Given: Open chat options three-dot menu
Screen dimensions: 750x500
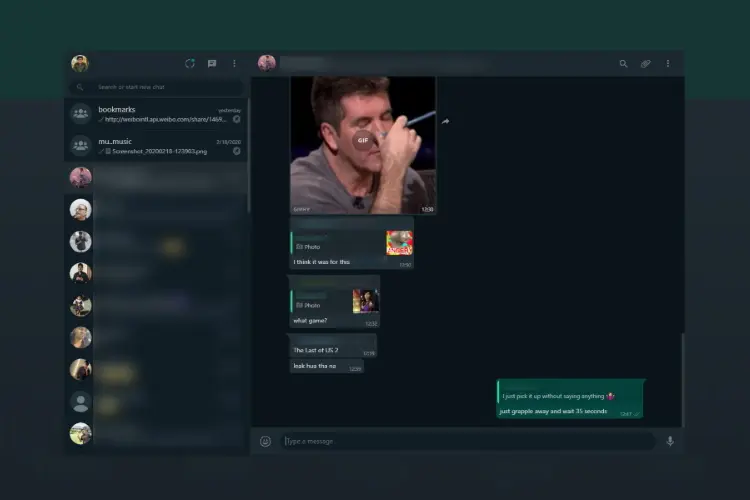Looking at the screenshot, I should point(668,63).
